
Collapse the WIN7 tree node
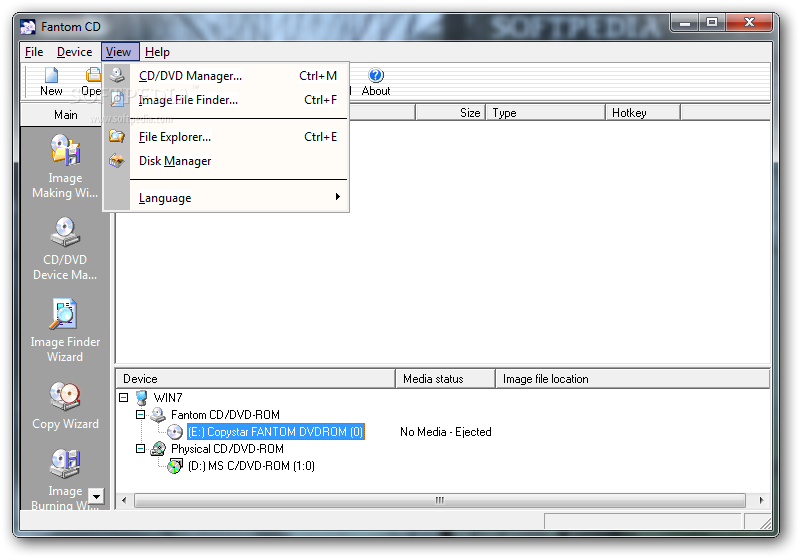point(123,397)
